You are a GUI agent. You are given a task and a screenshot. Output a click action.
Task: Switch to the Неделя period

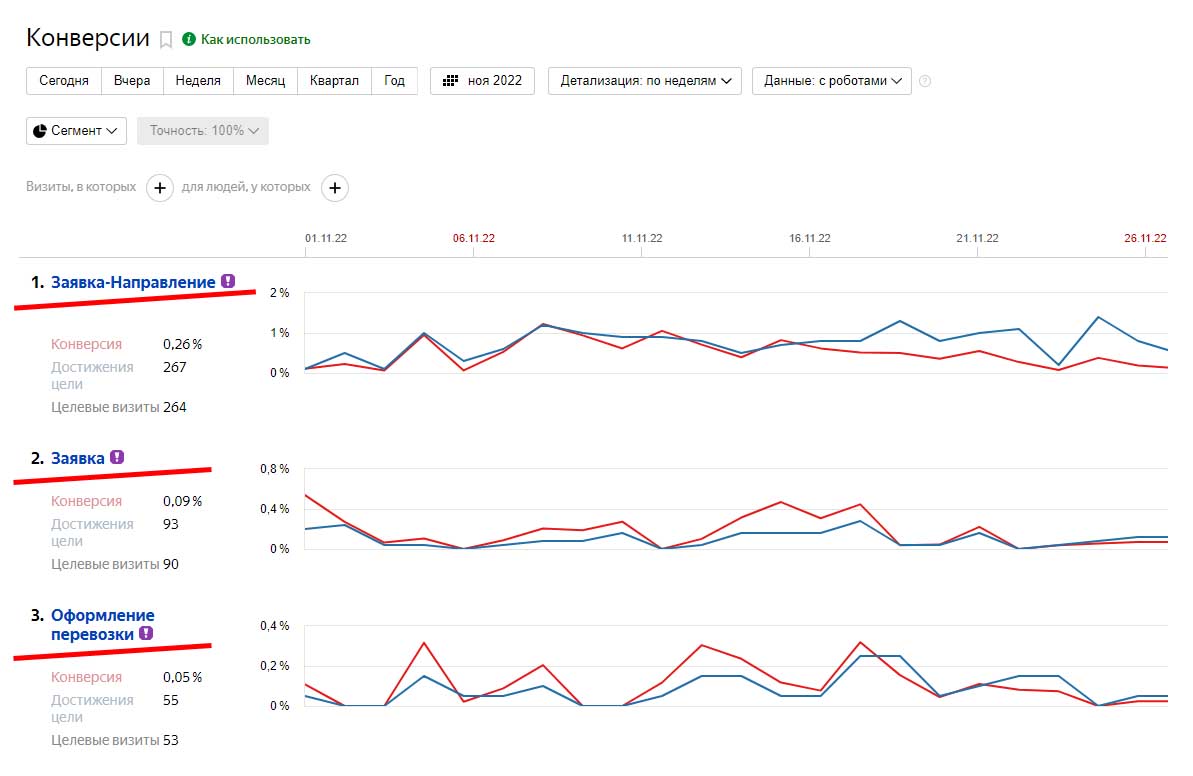[x=198, y=81]
